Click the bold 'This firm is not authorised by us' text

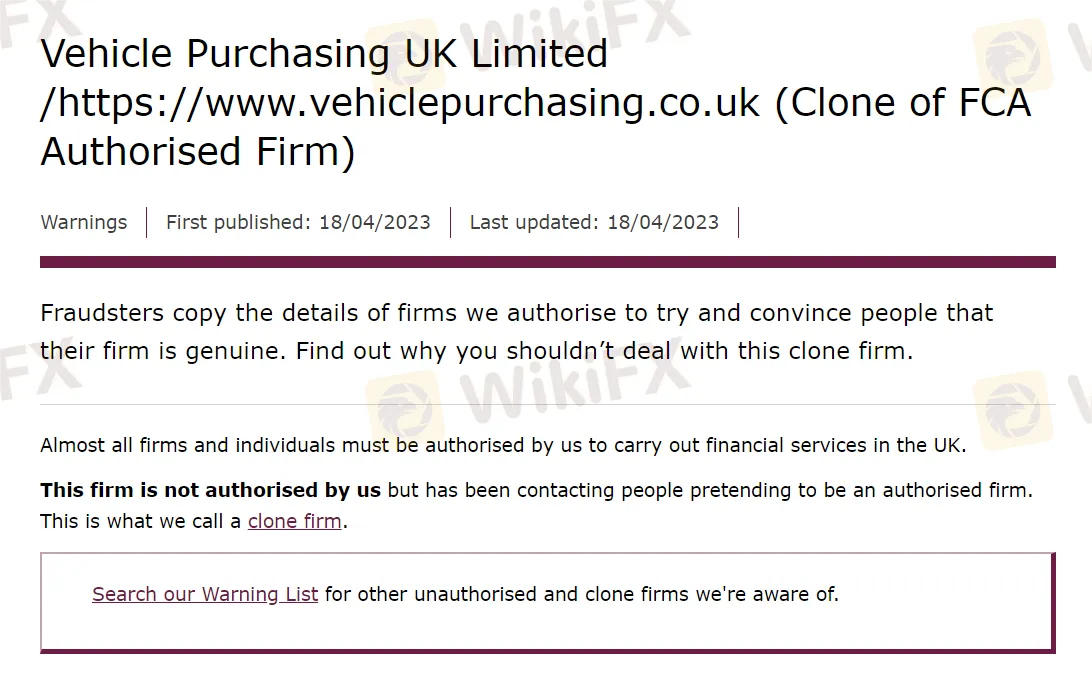tap(210, 490)
